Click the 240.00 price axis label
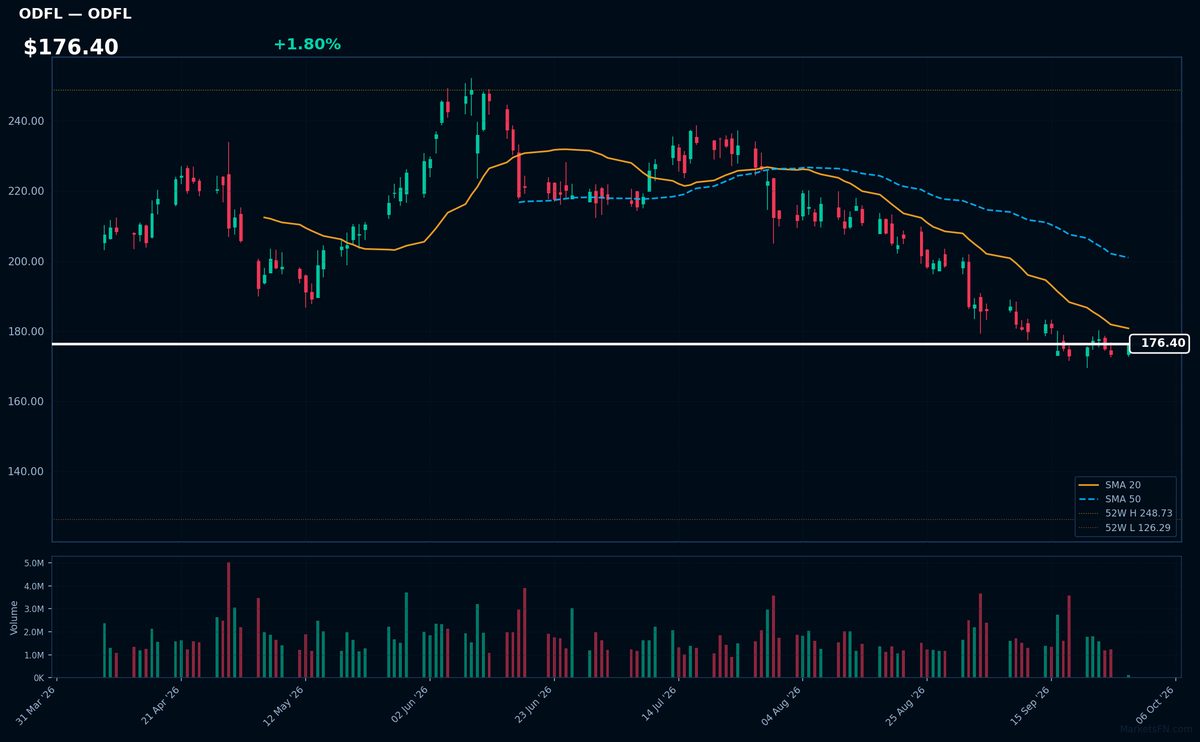1200x742 pixels. [x=26, y=121]
